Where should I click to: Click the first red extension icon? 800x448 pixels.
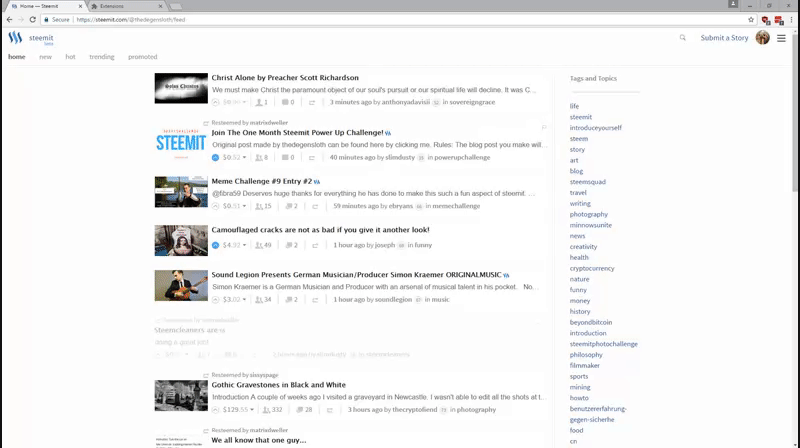(x=765, y=20)
